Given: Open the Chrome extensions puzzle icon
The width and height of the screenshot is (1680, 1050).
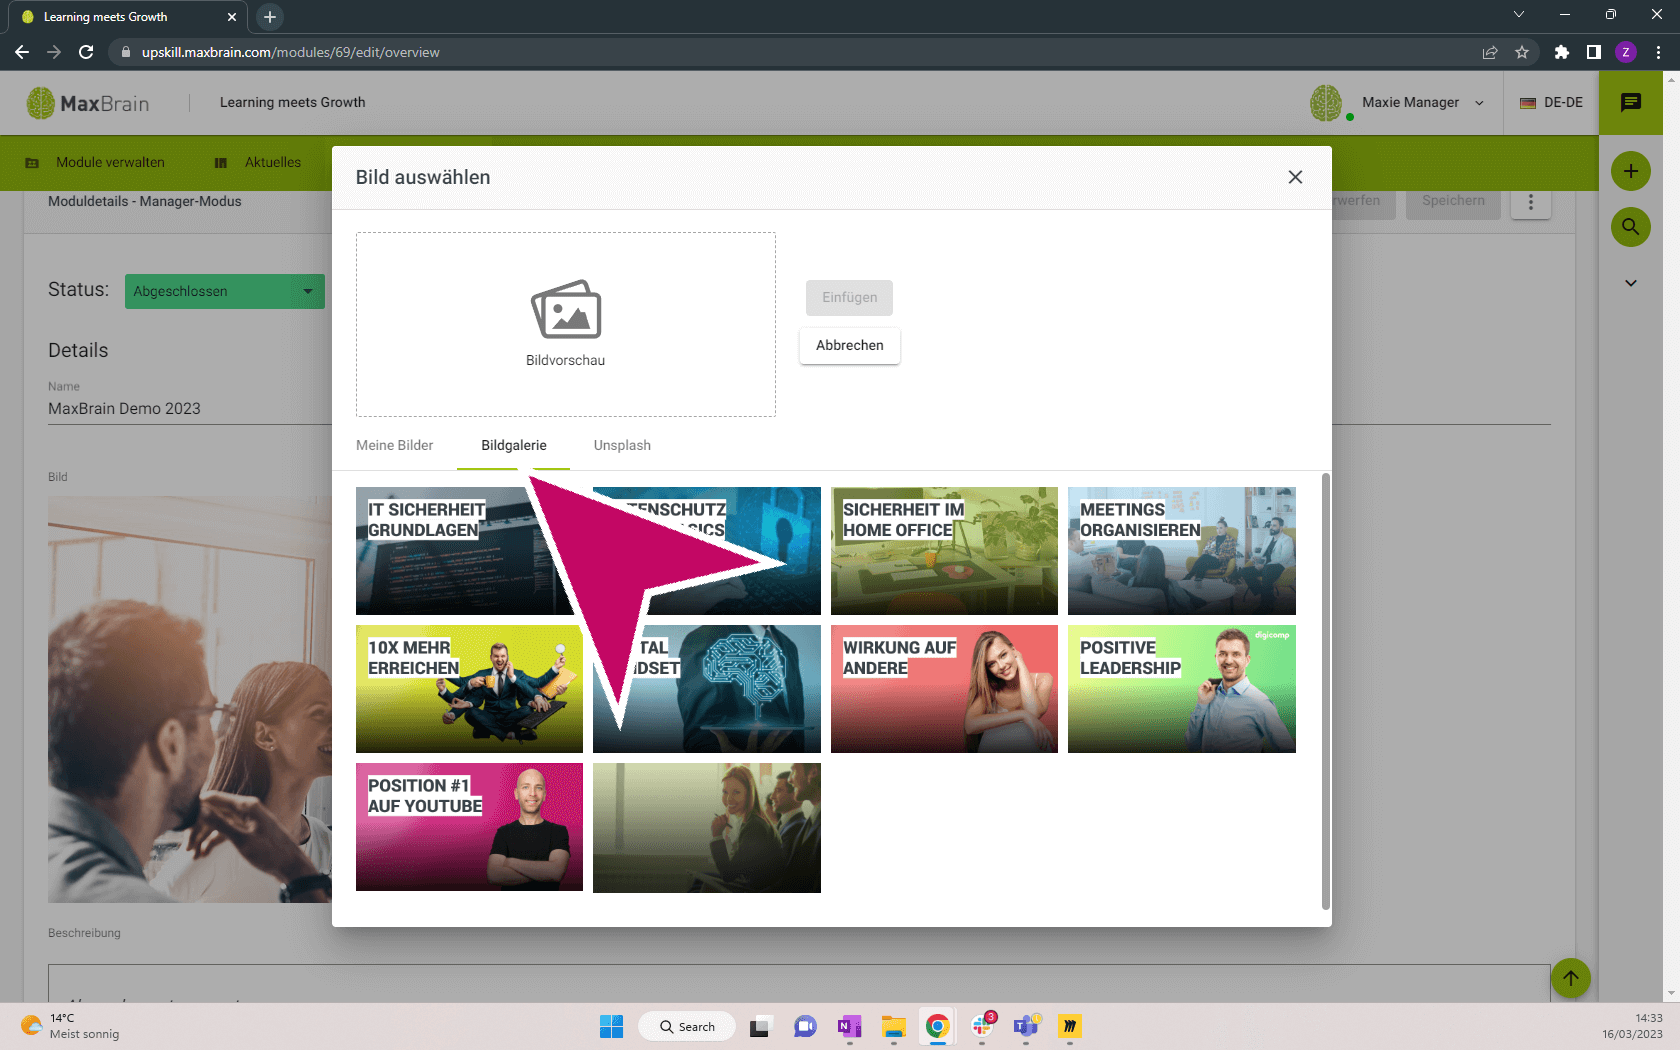Looking at the screenshot, I should coord(1562,52).
